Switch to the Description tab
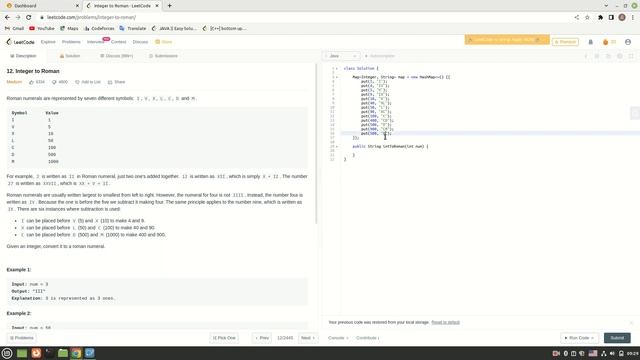Image resolution: width=640 pixels, height=360 pixels. [x=23, y=56]
